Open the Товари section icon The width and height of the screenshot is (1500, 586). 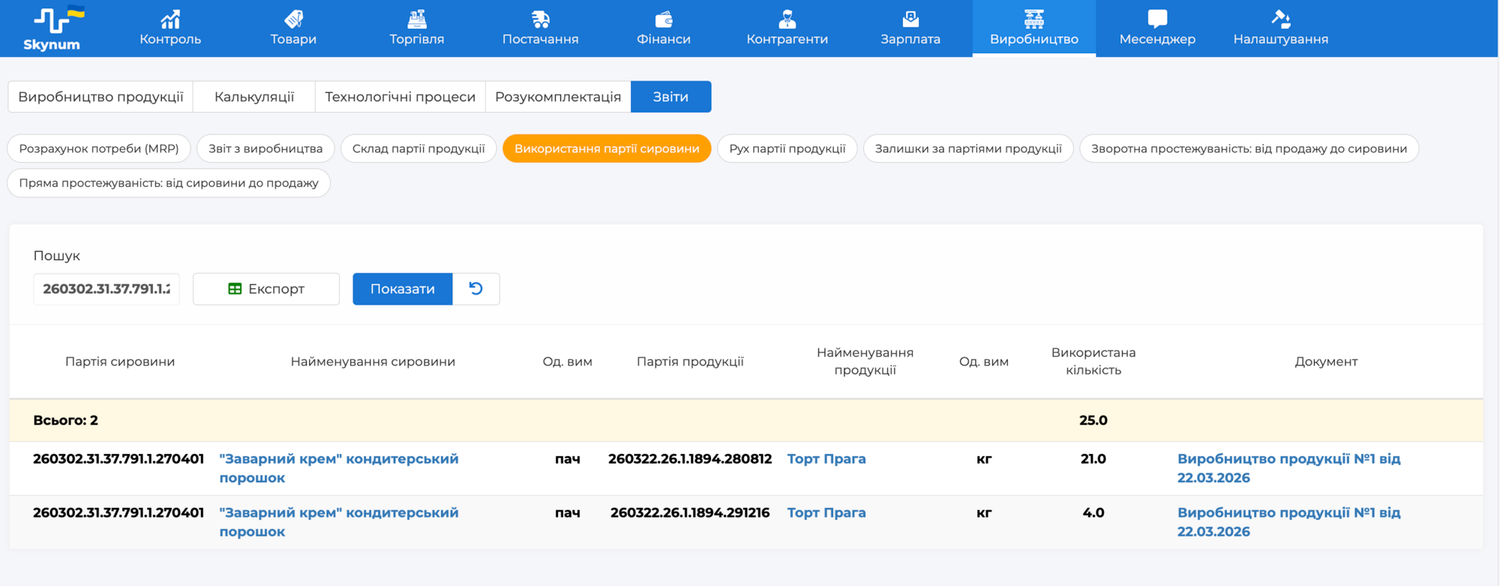click(293, 19)
